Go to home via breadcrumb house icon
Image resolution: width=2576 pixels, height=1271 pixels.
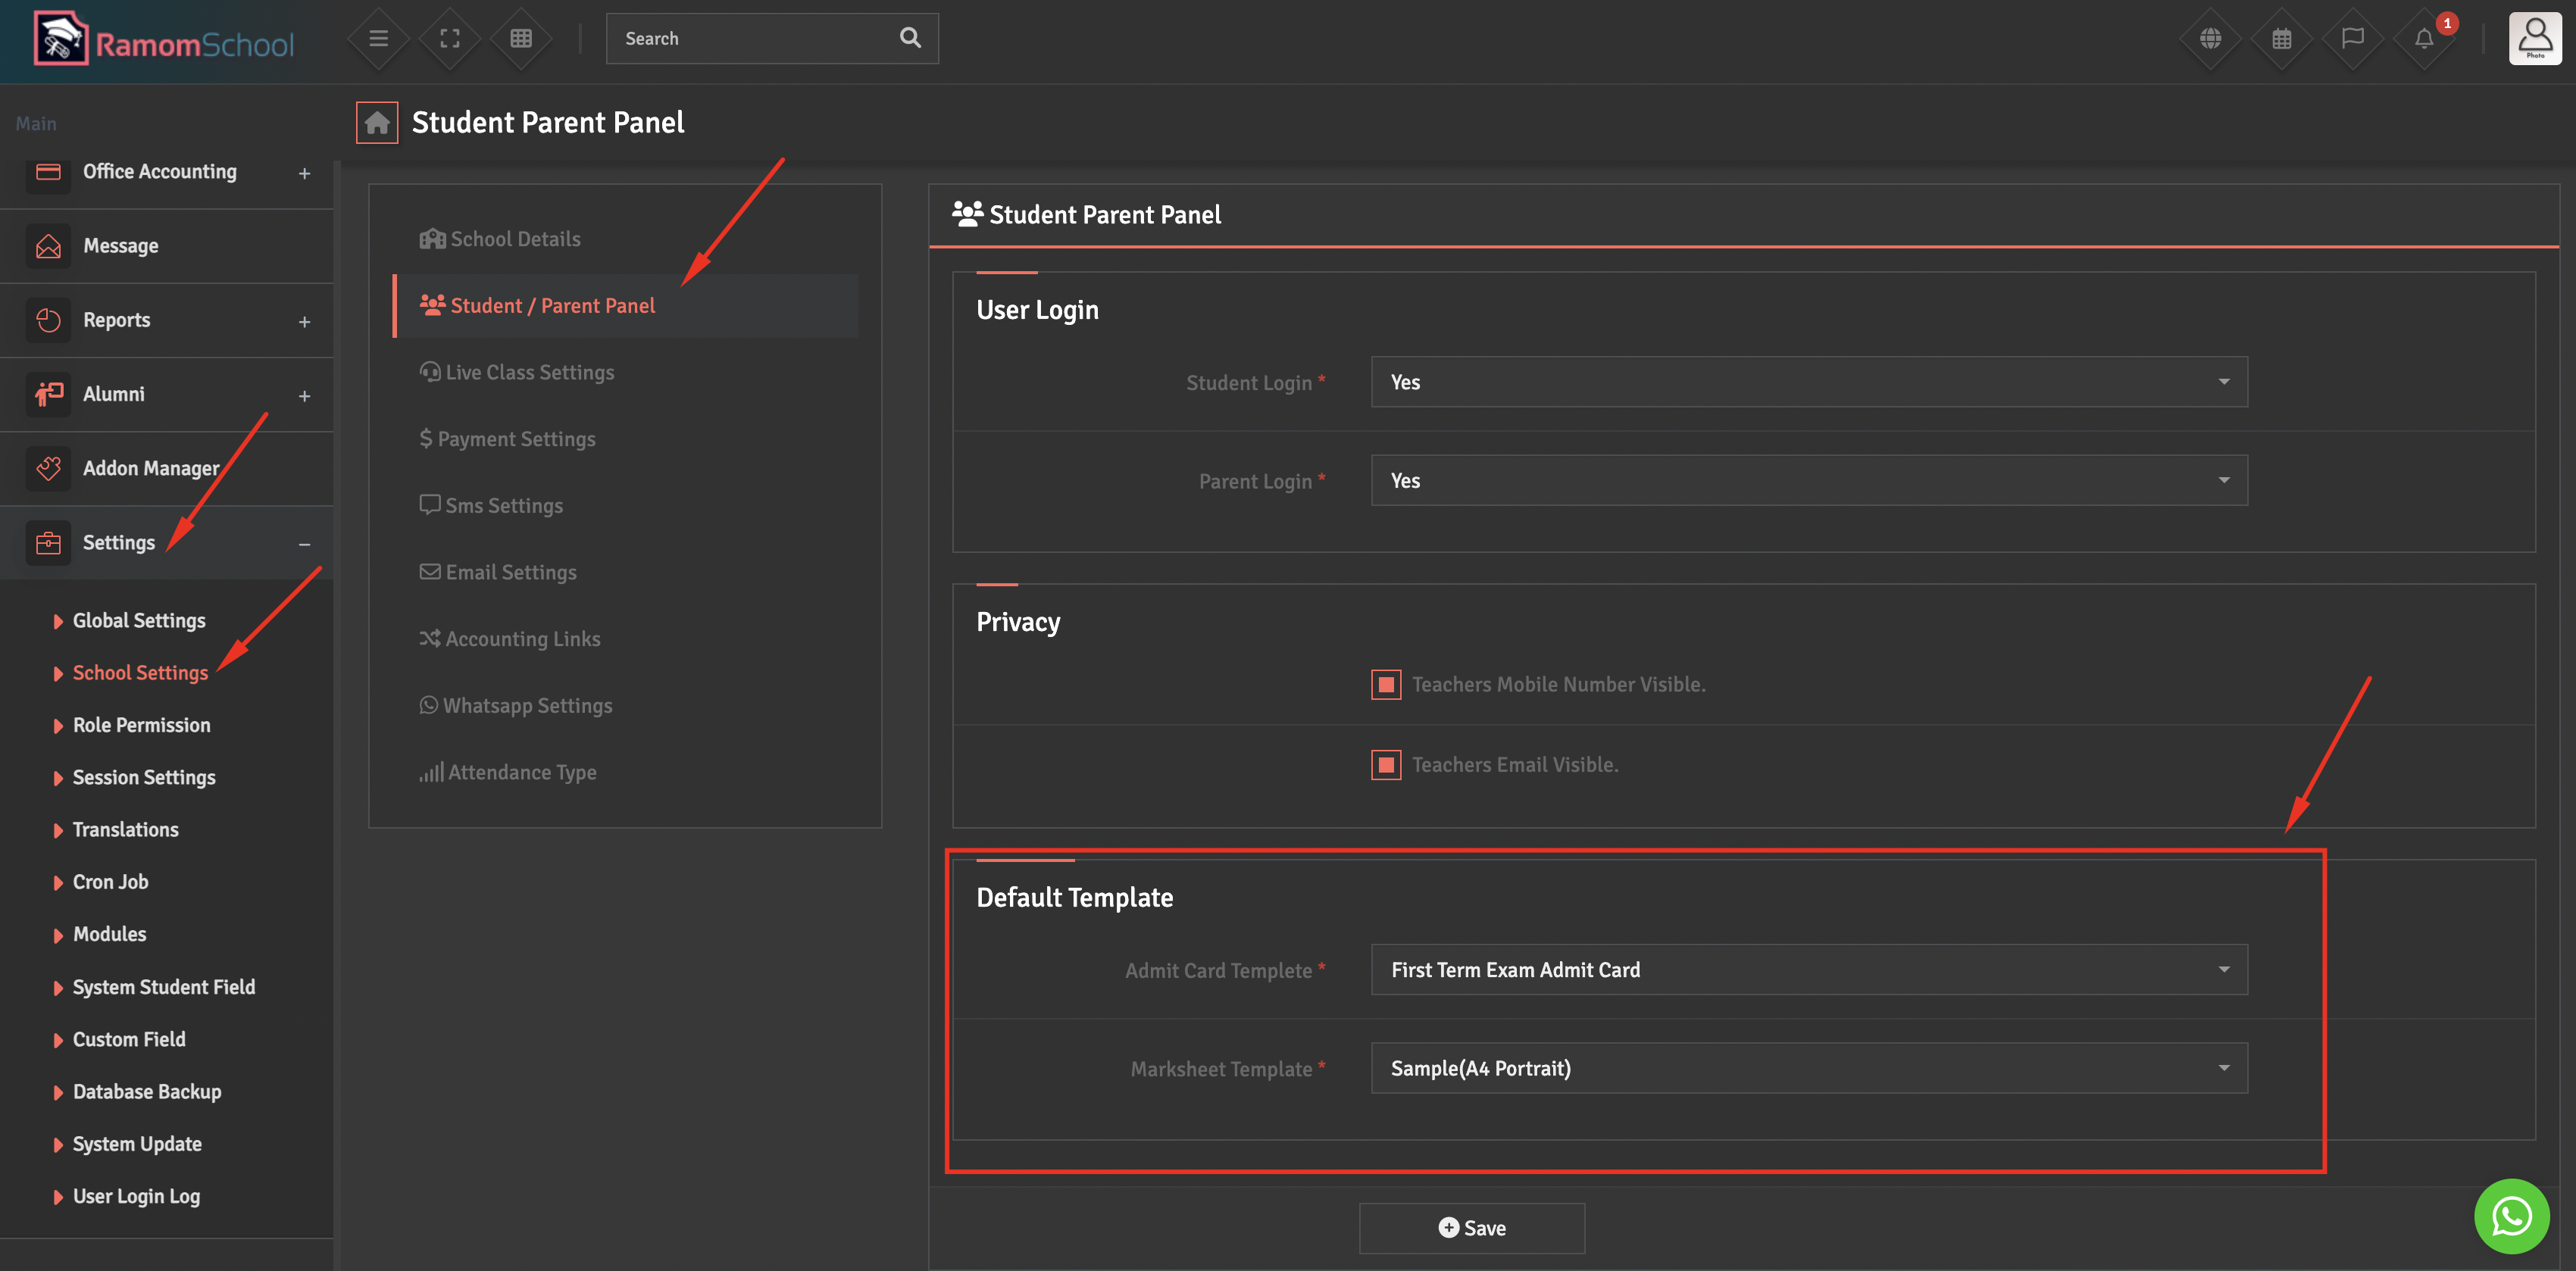point(377,123)
